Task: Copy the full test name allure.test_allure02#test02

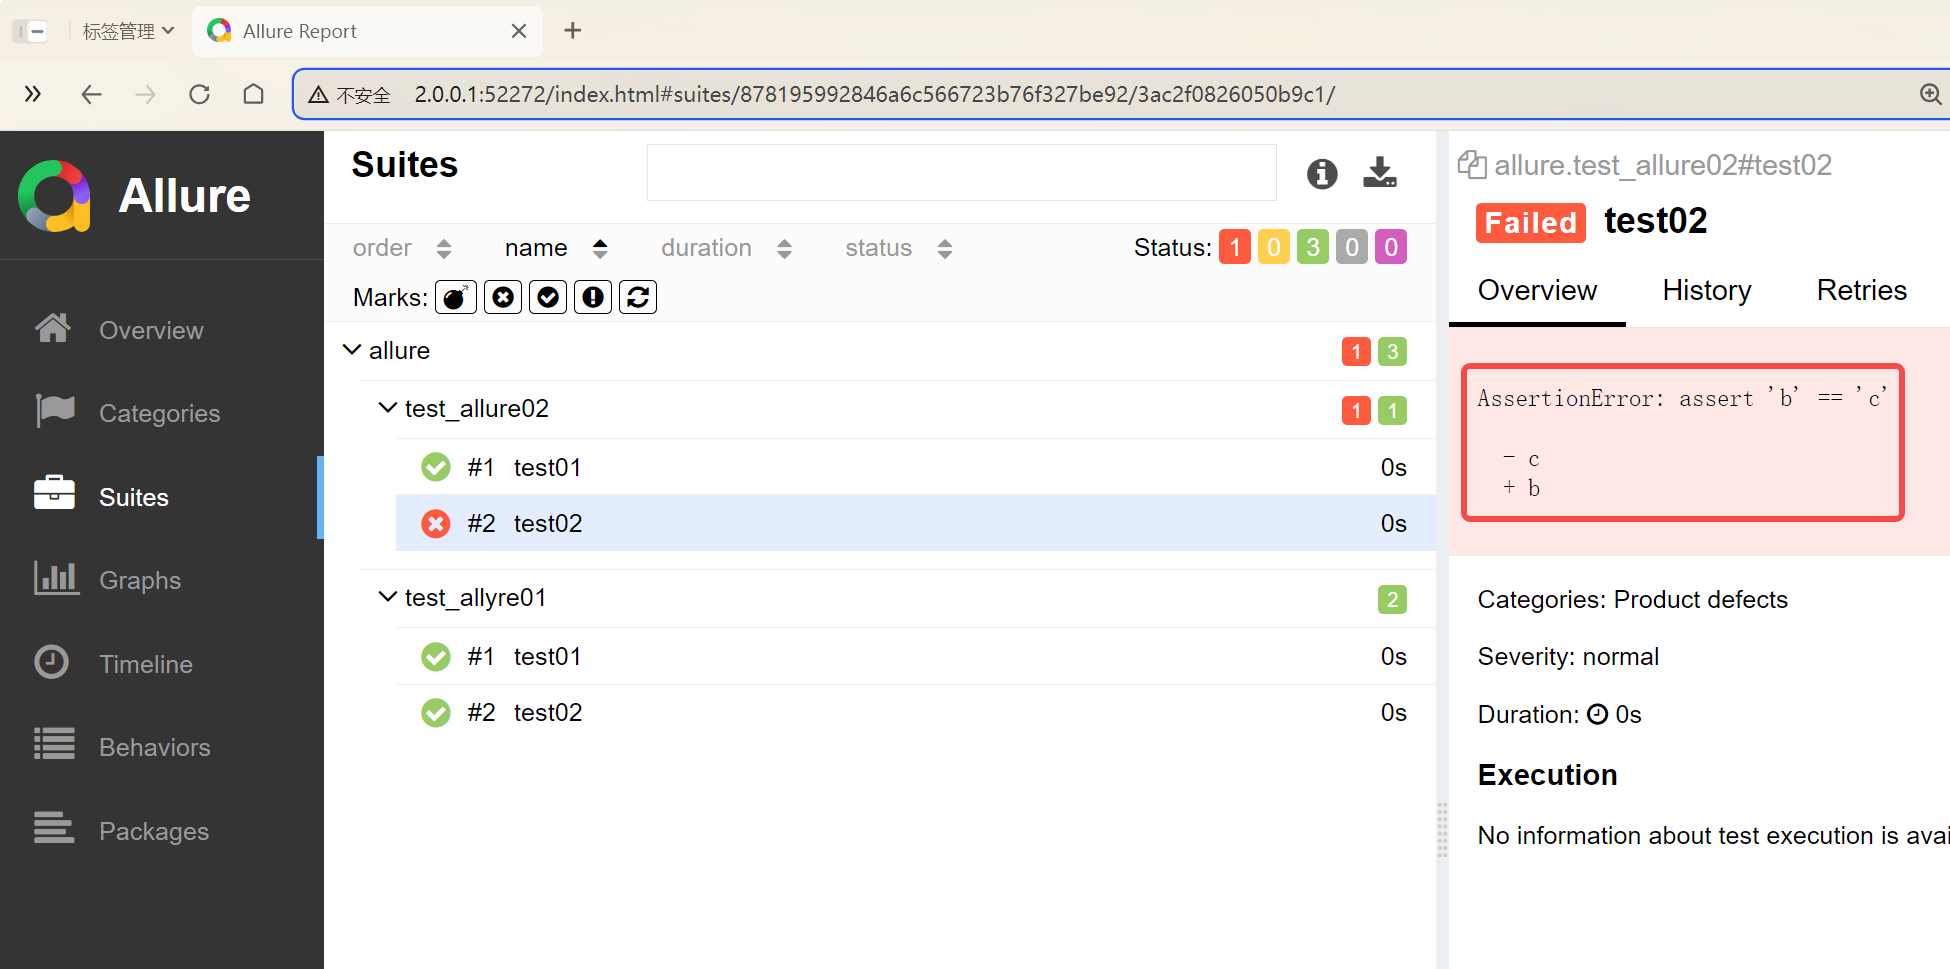Action: pos(1471,165)
